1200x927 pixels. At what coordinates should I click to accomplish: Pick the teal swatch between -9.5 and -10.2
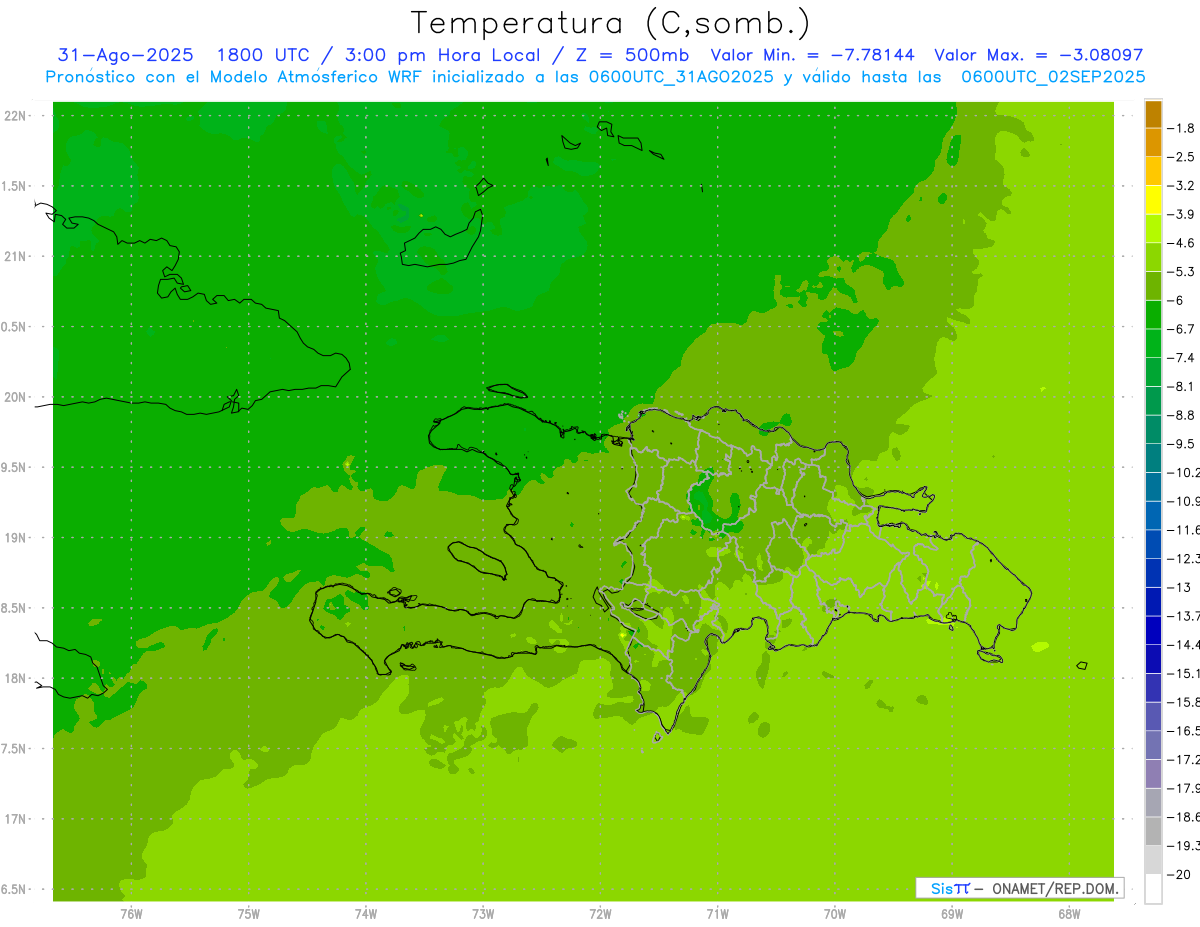coord(1153,458)
